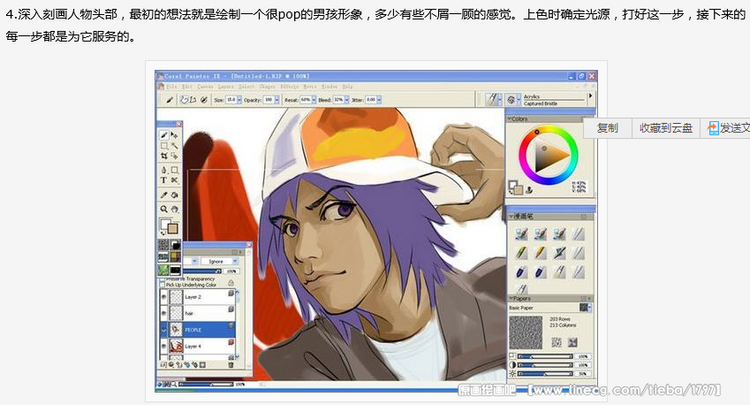Select the Pen shape tool
The image size is (750, 405).
pyautogui.click(x=164, y=170)
